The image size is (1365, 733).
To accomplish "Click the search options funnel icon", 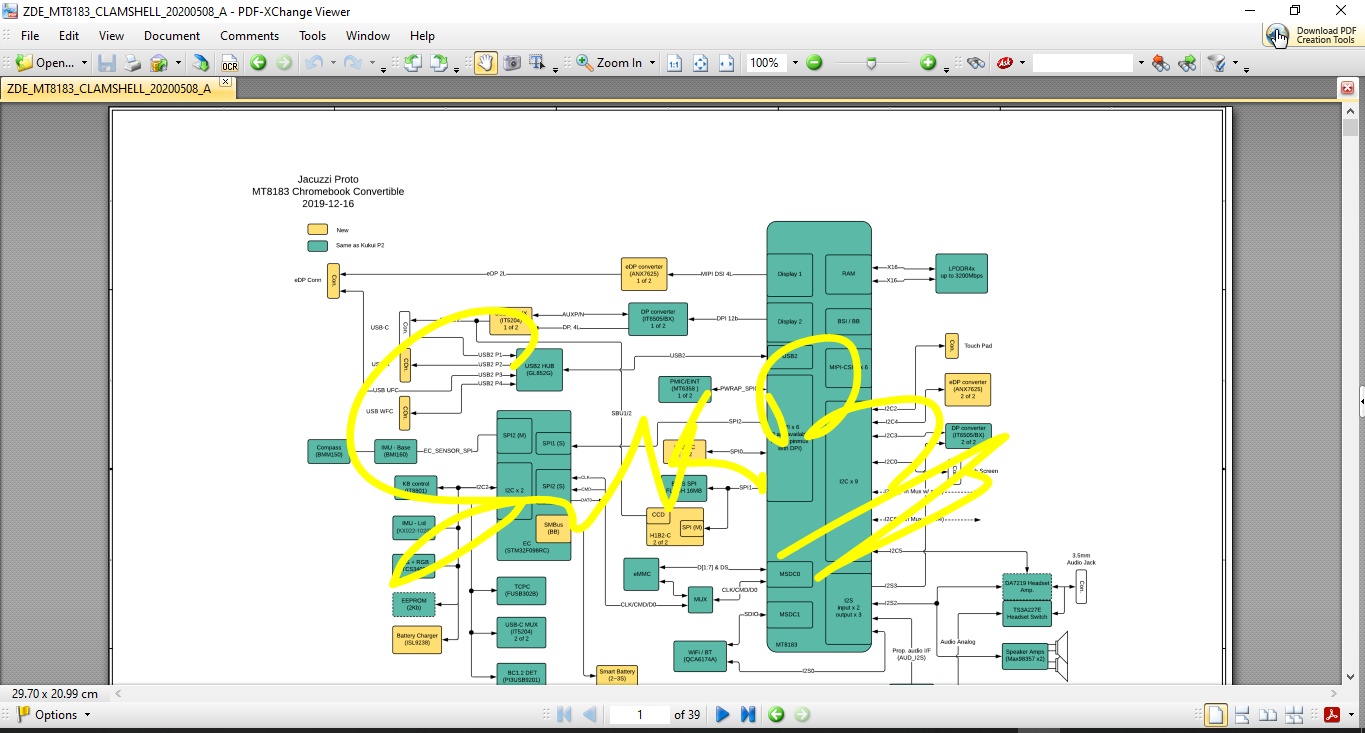I will (1217, 63).
